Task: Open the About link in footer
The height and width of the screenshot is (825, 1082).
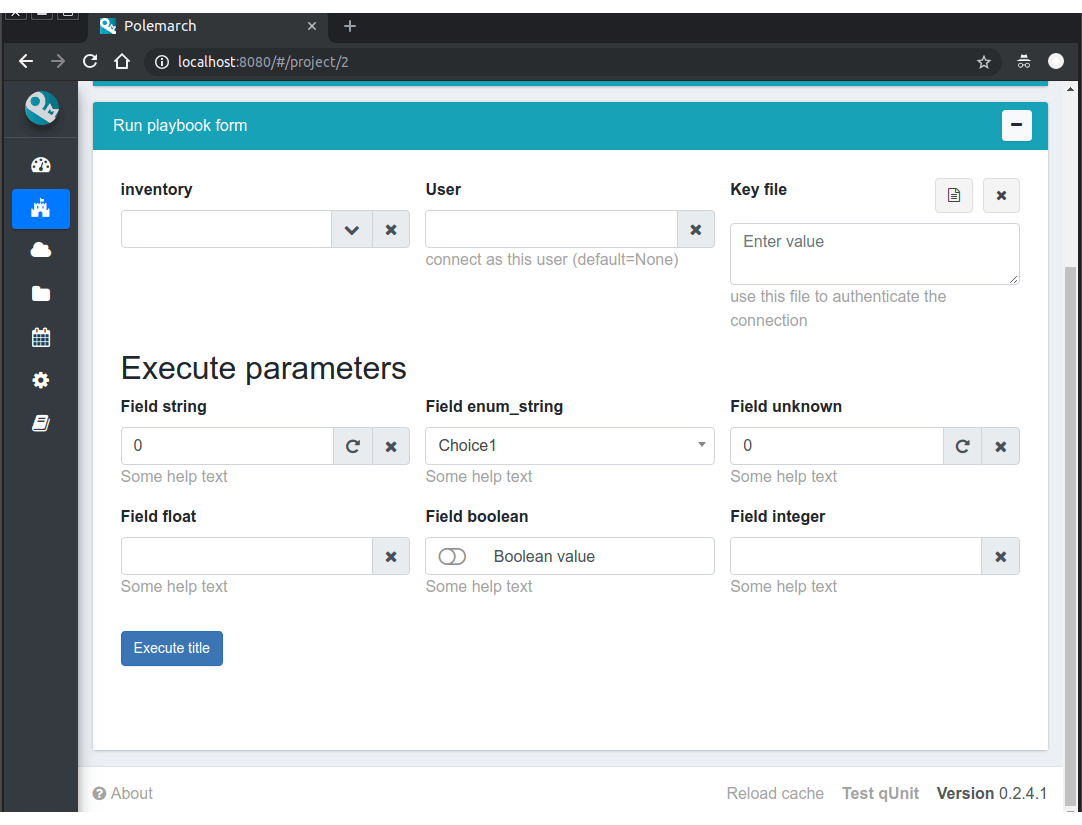Action: tap(123, 793)
